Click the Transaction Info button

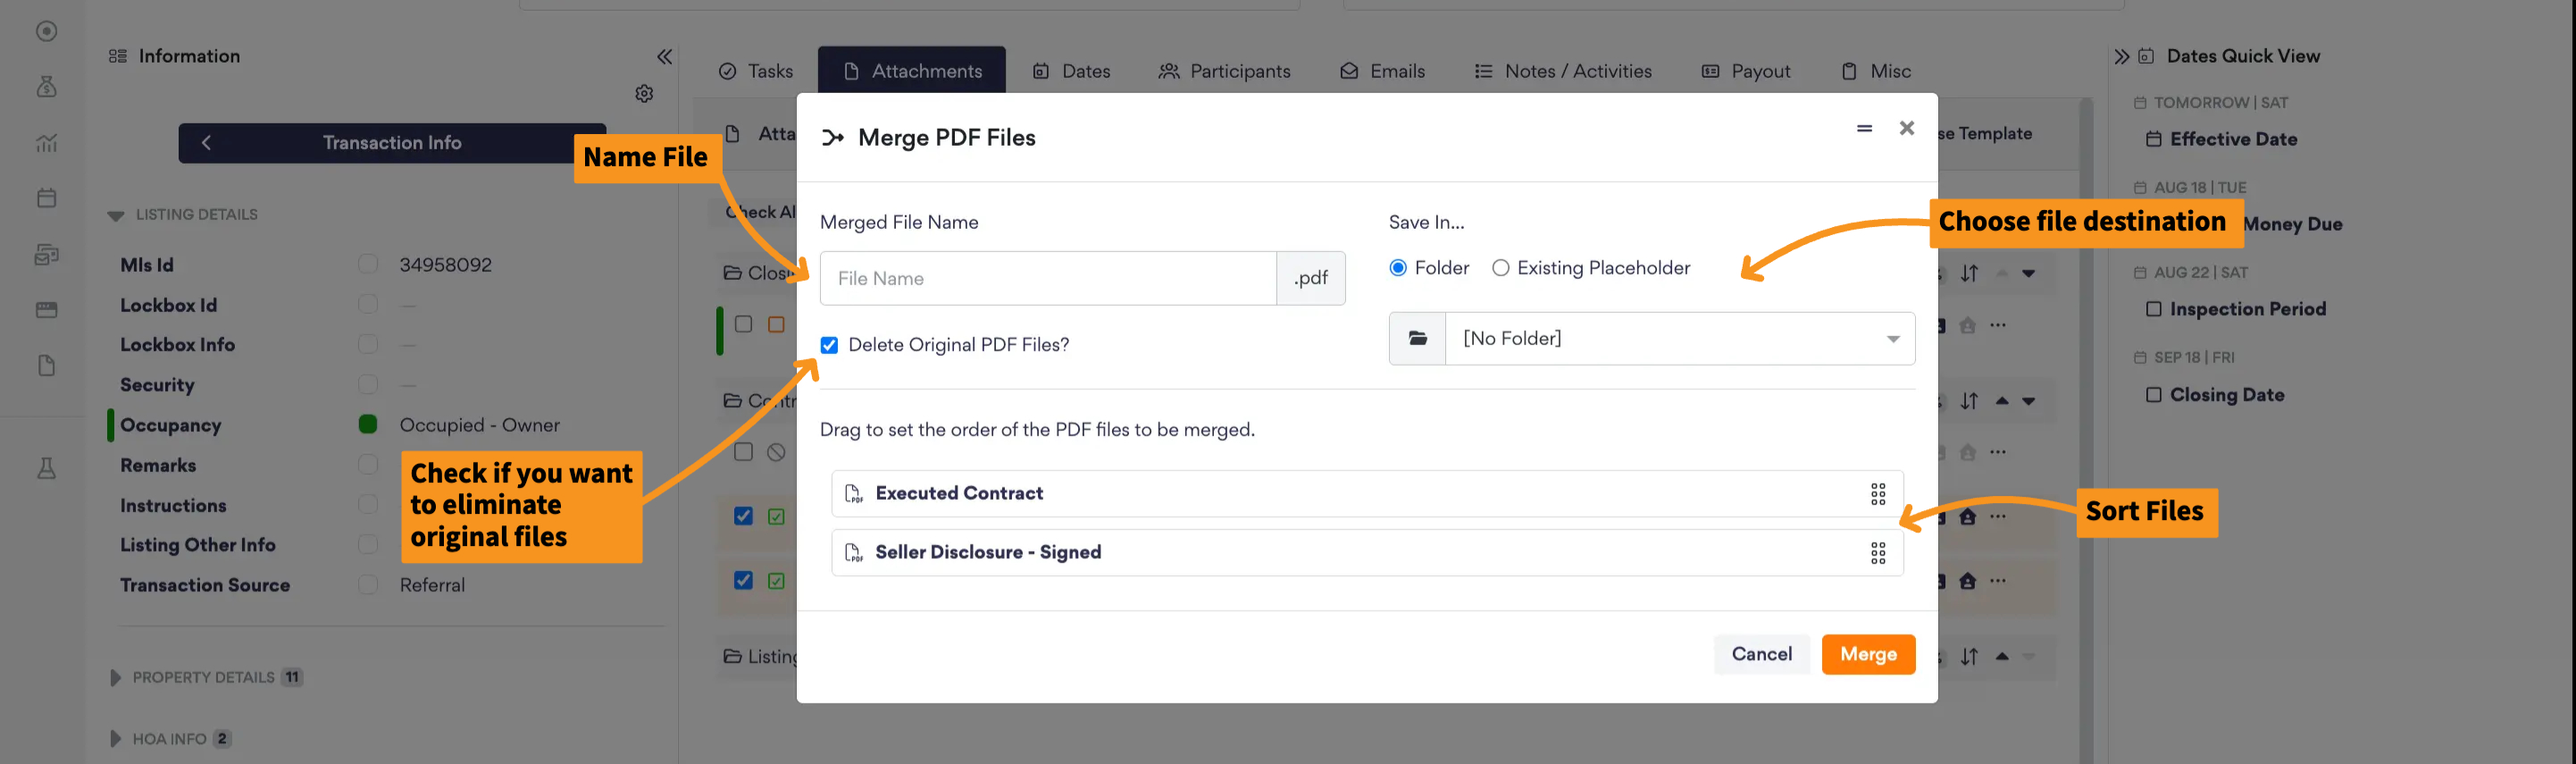pos(392,143)
